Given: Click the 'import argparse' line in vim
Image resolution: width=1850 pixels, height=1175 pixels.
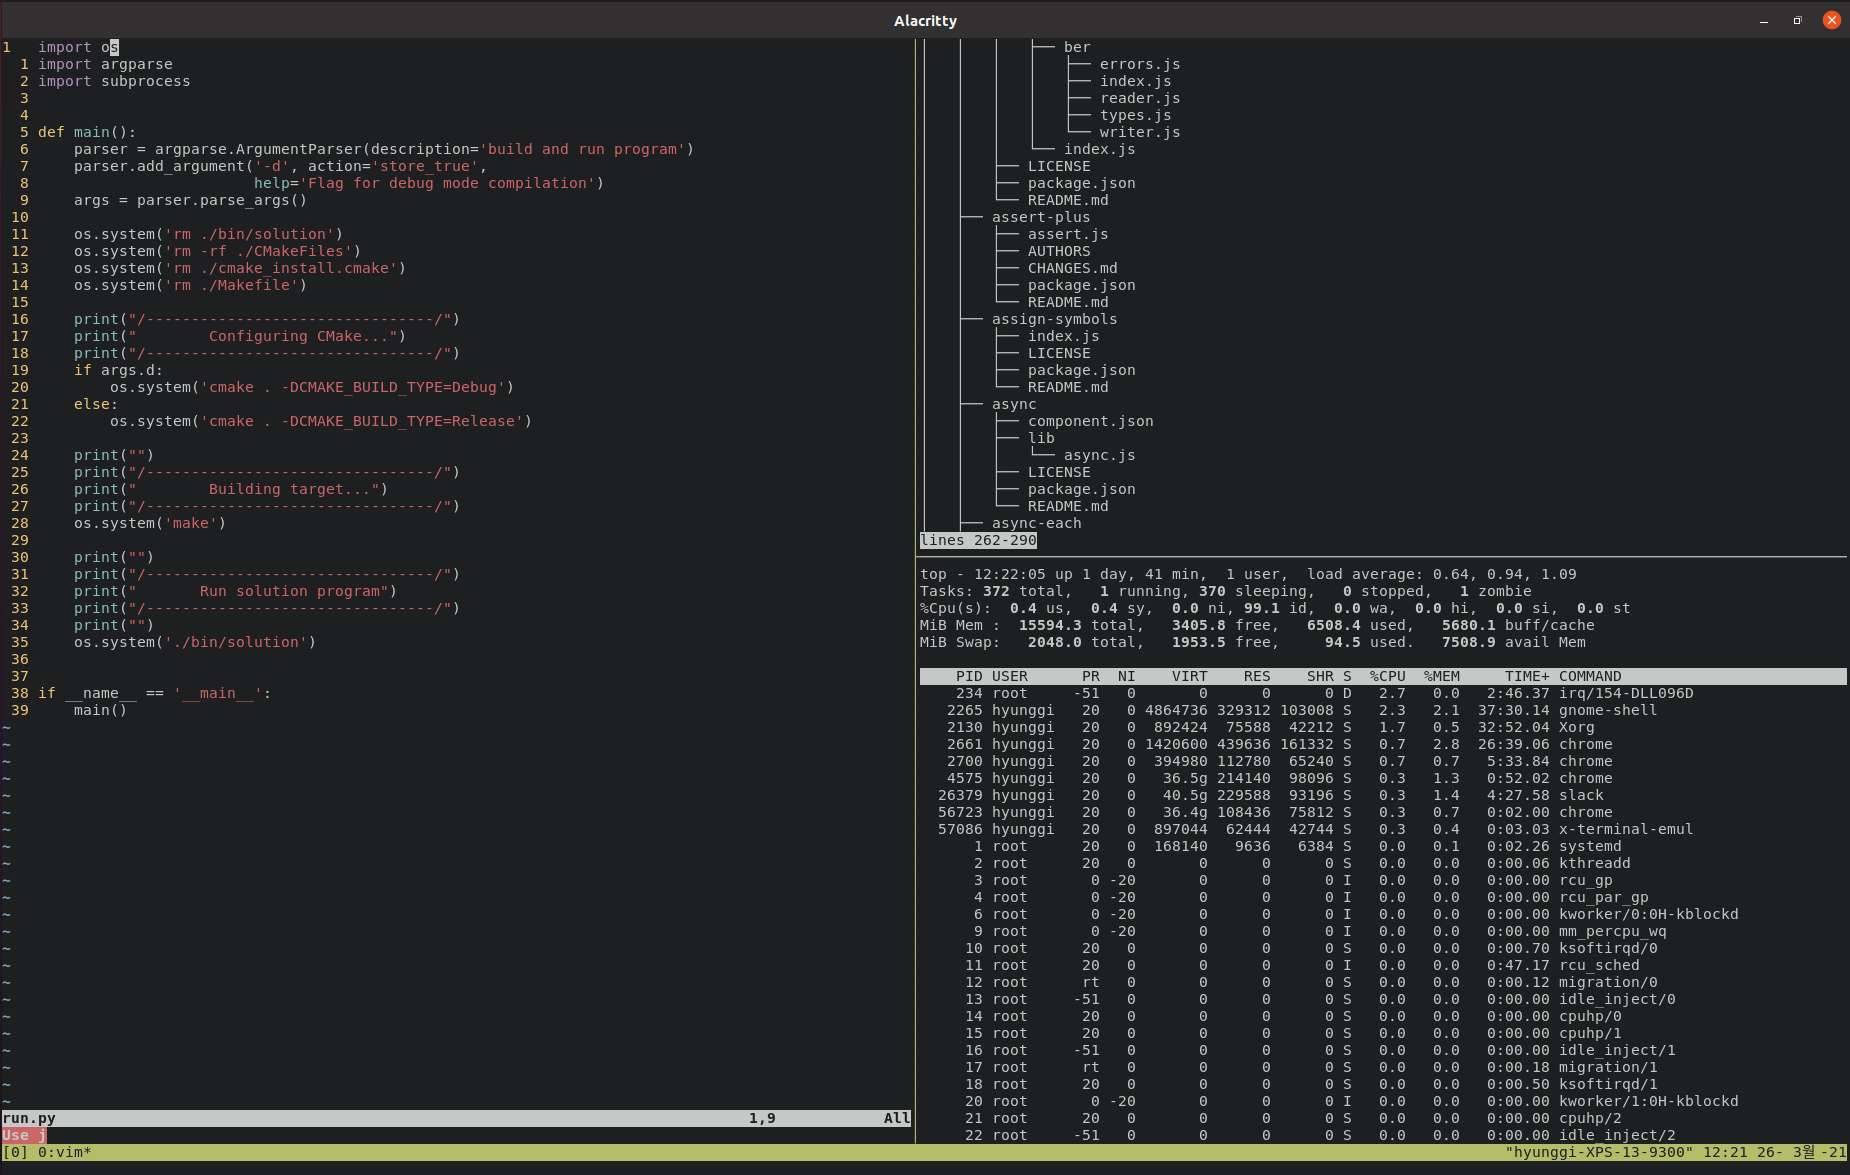Looking at the screenshot, I should [x=105, y=64].
